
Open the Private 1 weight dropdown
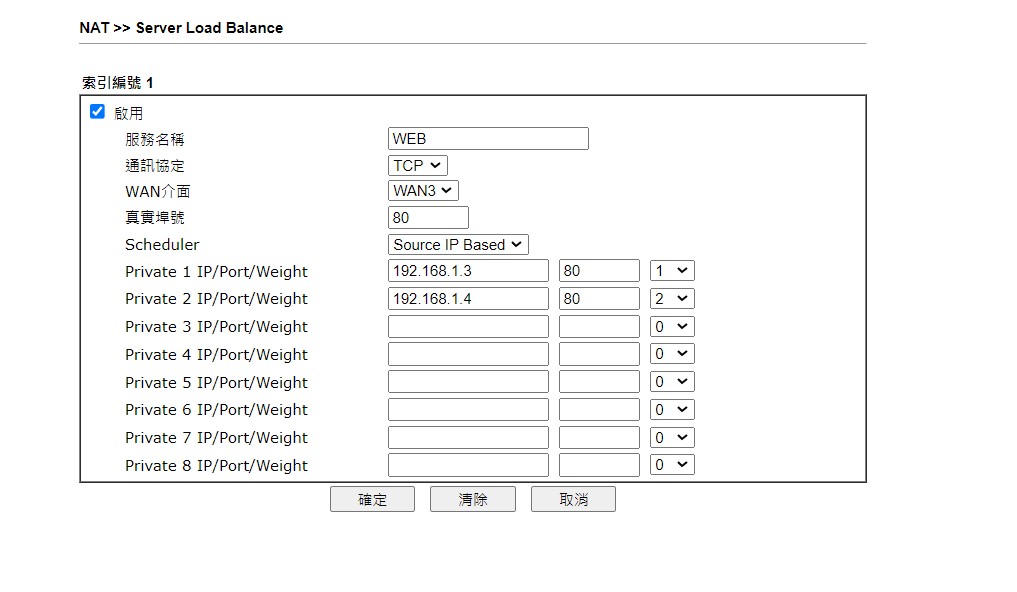click(x=672, y=271)
